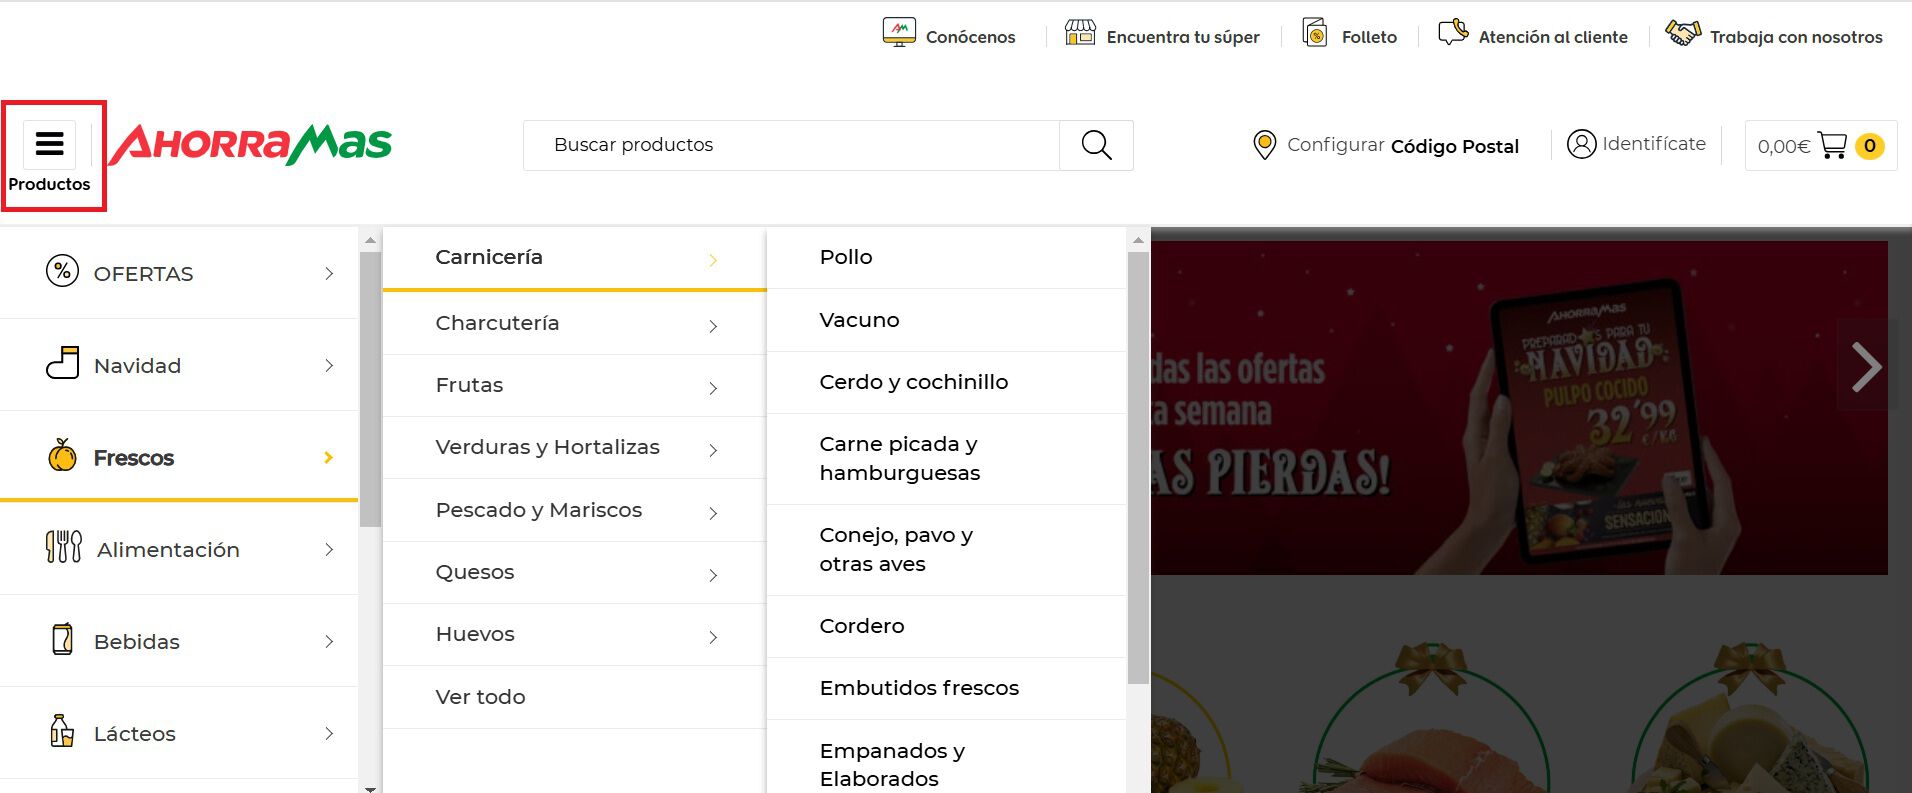Screen dimensions: 1912x793
Task: Click the handshake Trabaja con nosotros icon
Action: [1683, 33]
